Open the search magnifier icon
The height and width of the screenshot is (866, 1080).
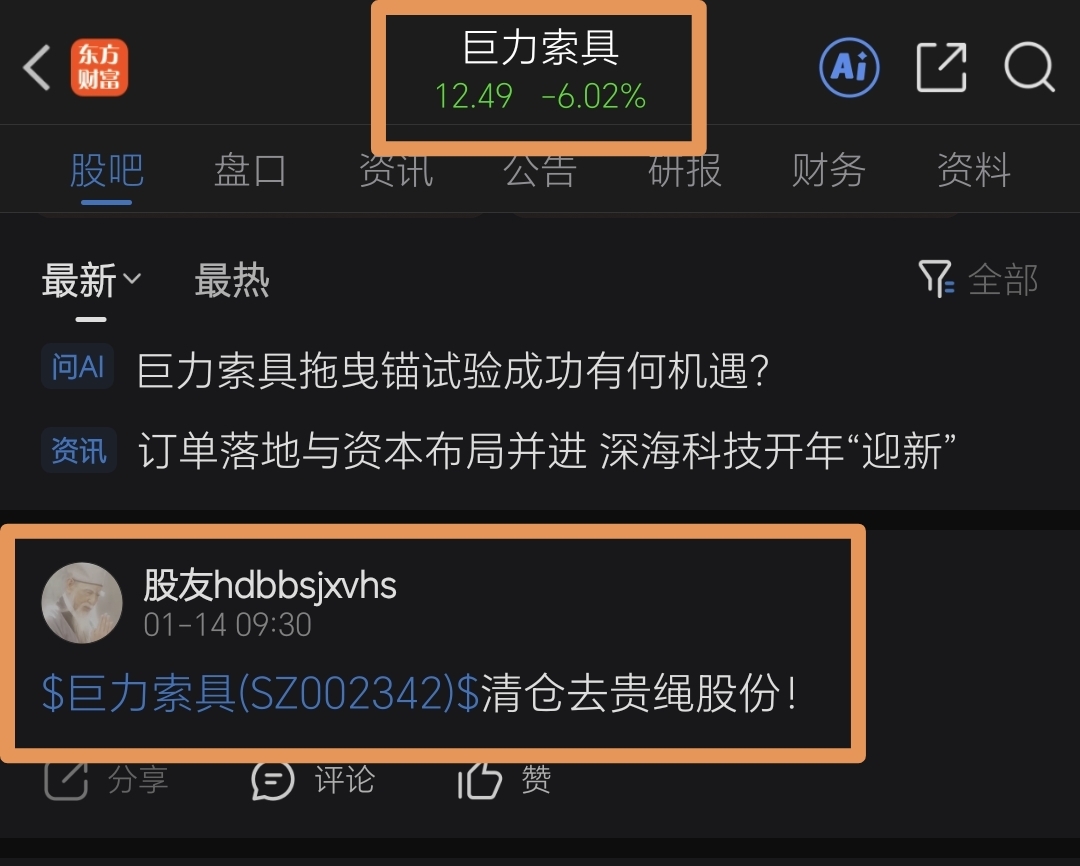(x=1030, y=68)
